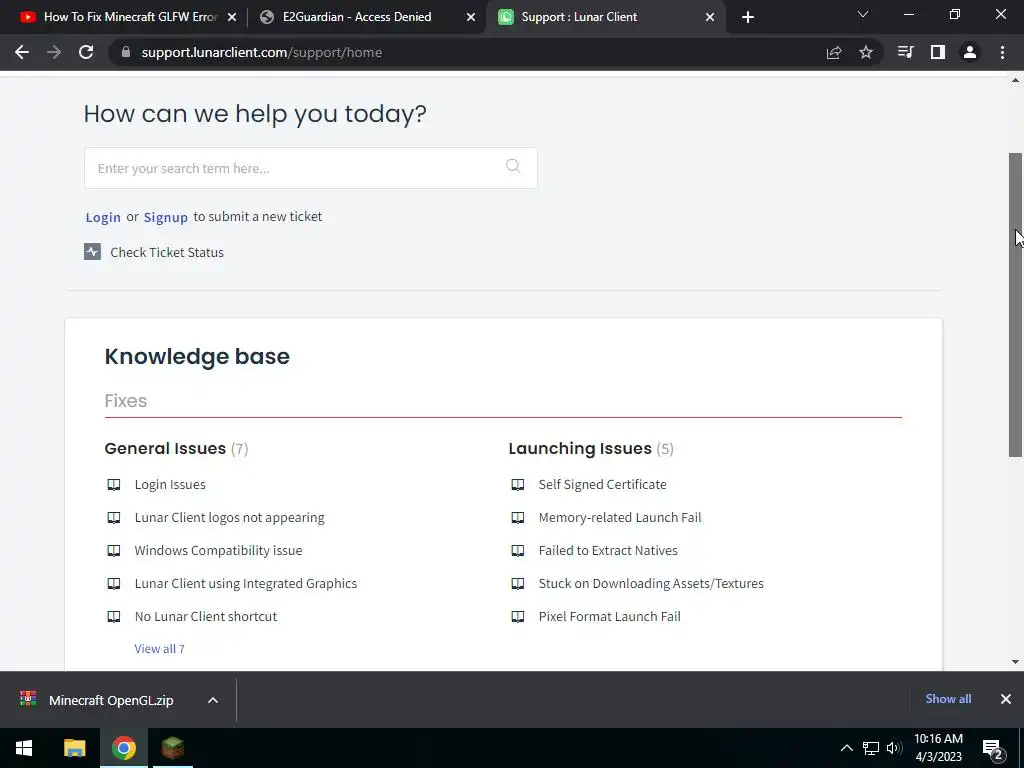1024x768 pixels.
Task: Switch to How To Fix Minecraft GLFW tab
Action: pos(130,17)
